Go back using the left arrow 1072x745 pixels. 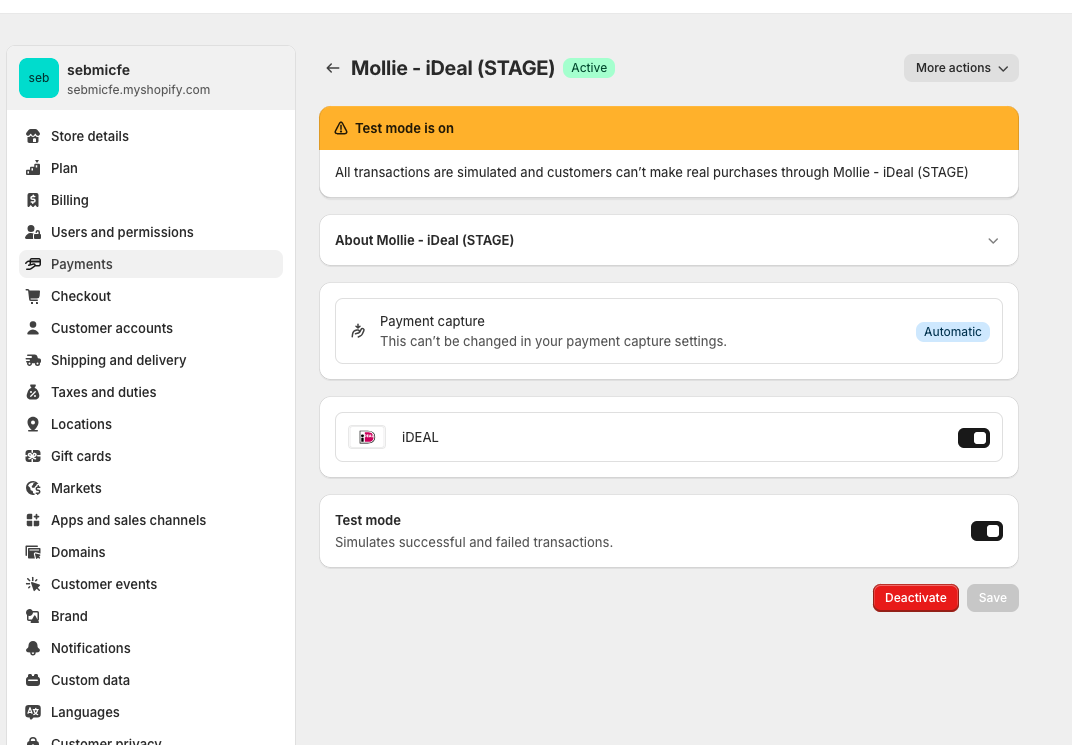click(333, 68)
